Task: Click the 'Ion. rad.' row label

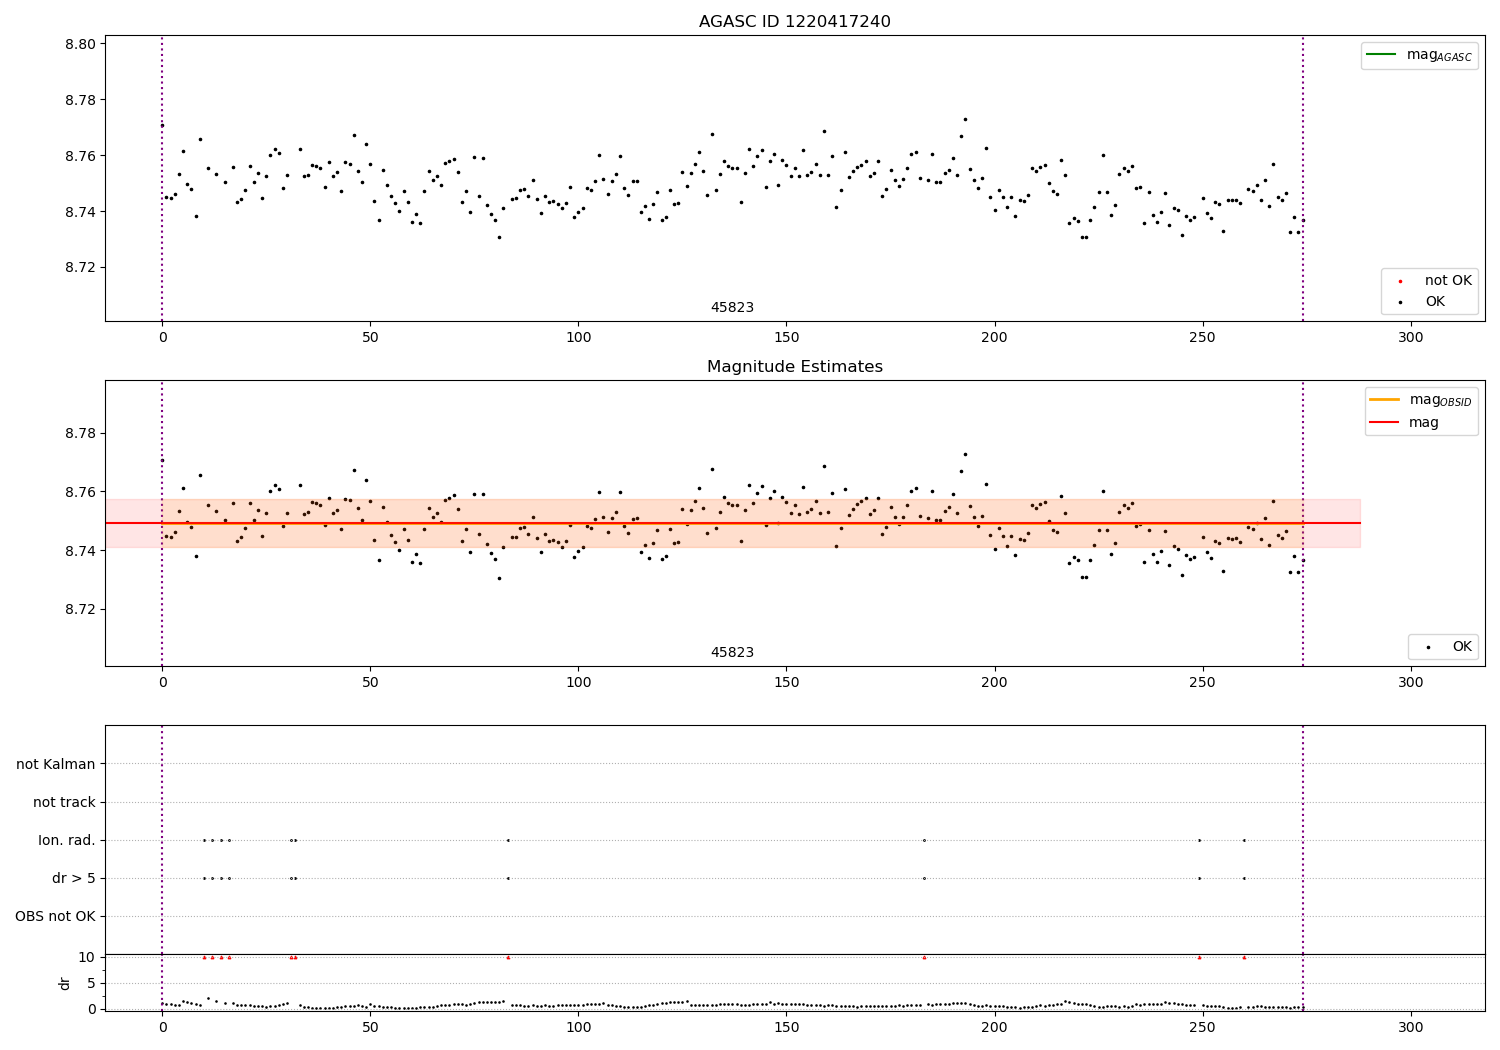Action: (67, 840)
